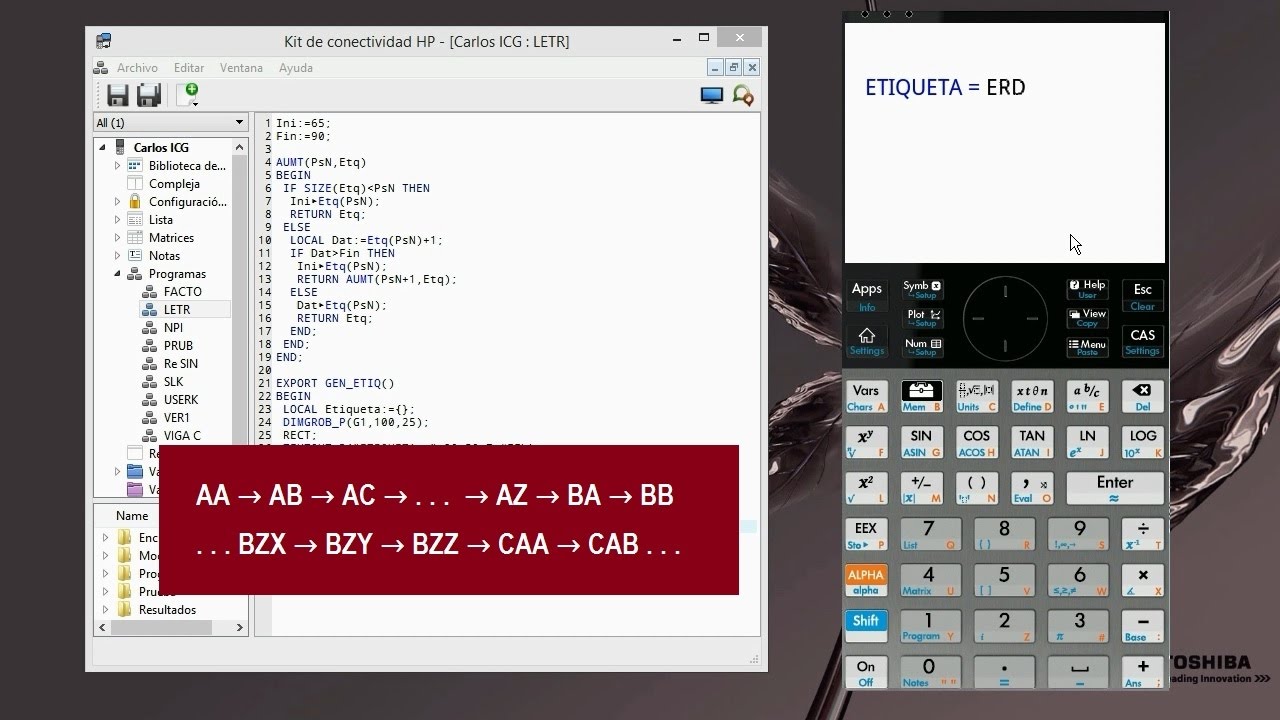Tap the Symb key on the calculator

tap(922, 290)
